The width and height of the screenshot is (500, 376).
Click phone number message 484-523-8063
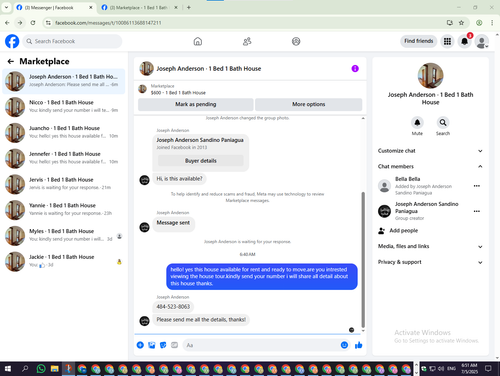(x=173, y=307)
